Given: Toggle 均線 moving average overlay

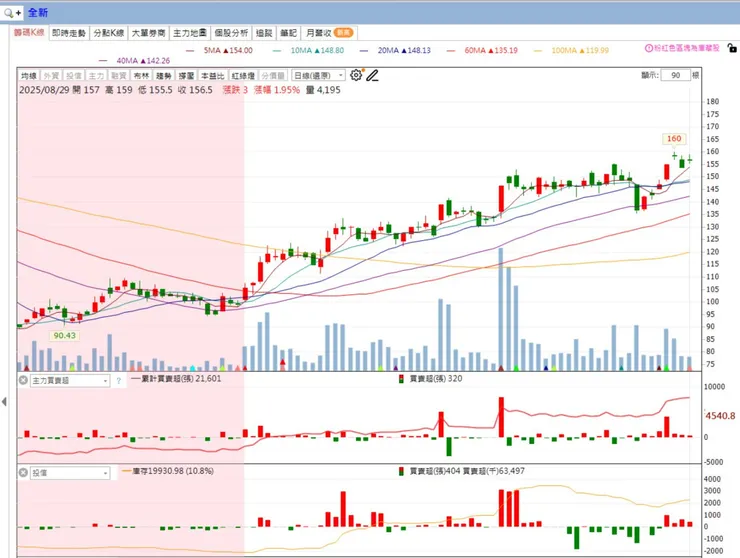Looking at the screenshot, I should [28, 76].
